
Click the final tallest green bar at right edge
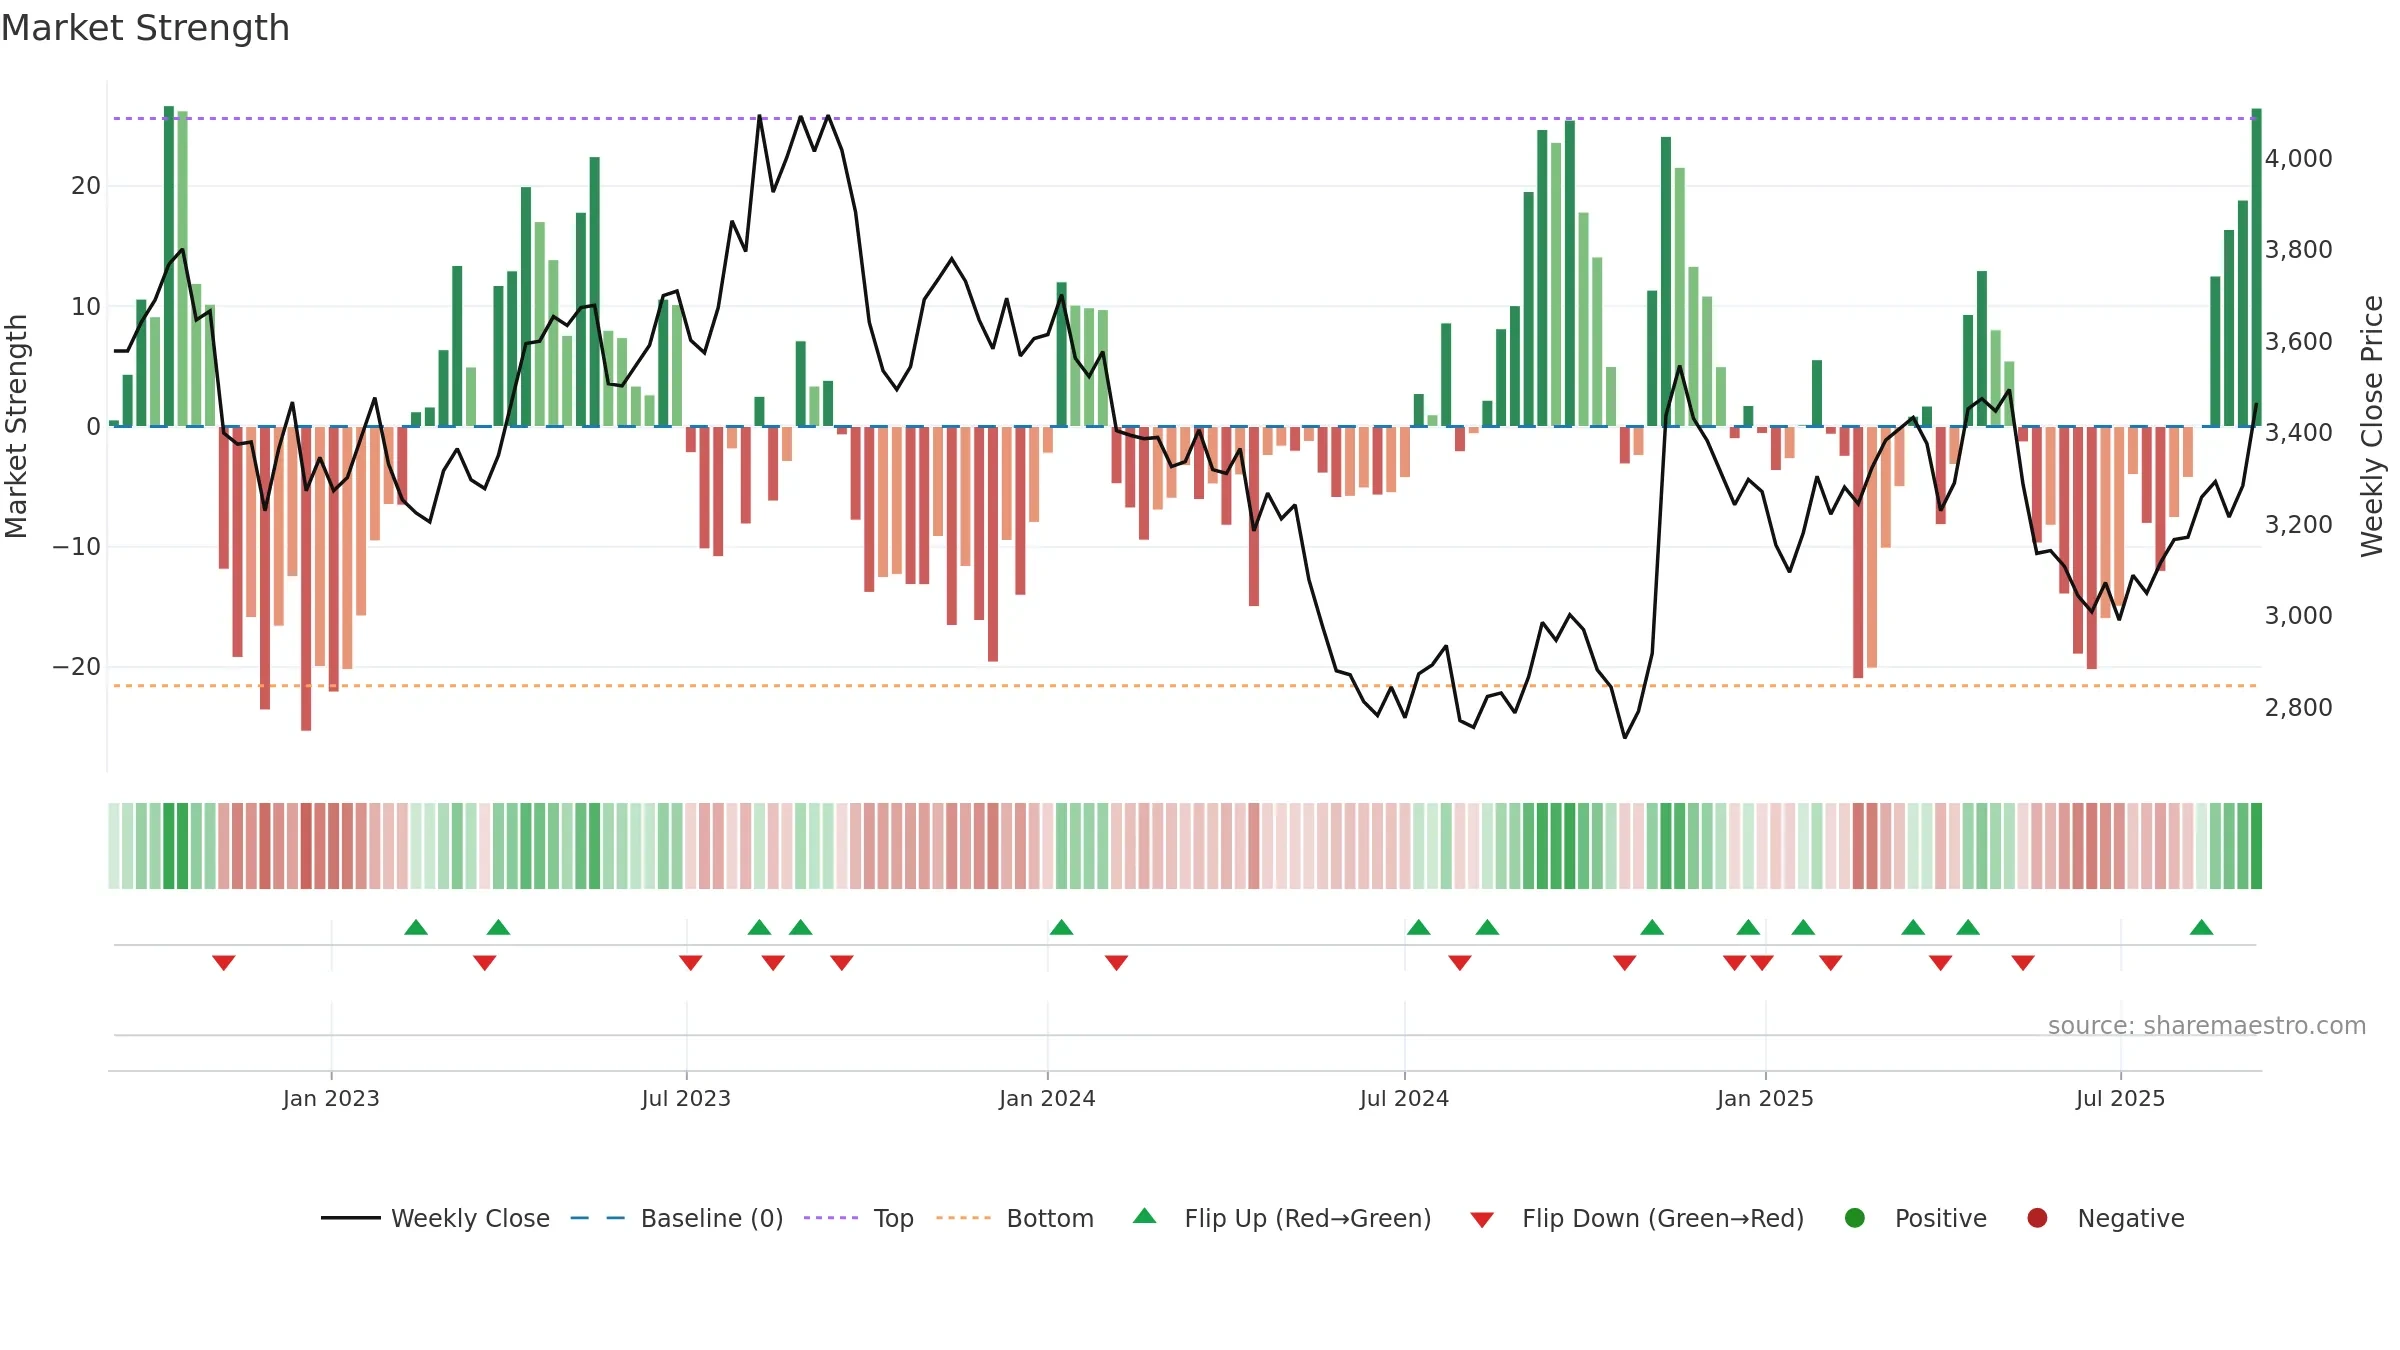tap(2256, 267)
